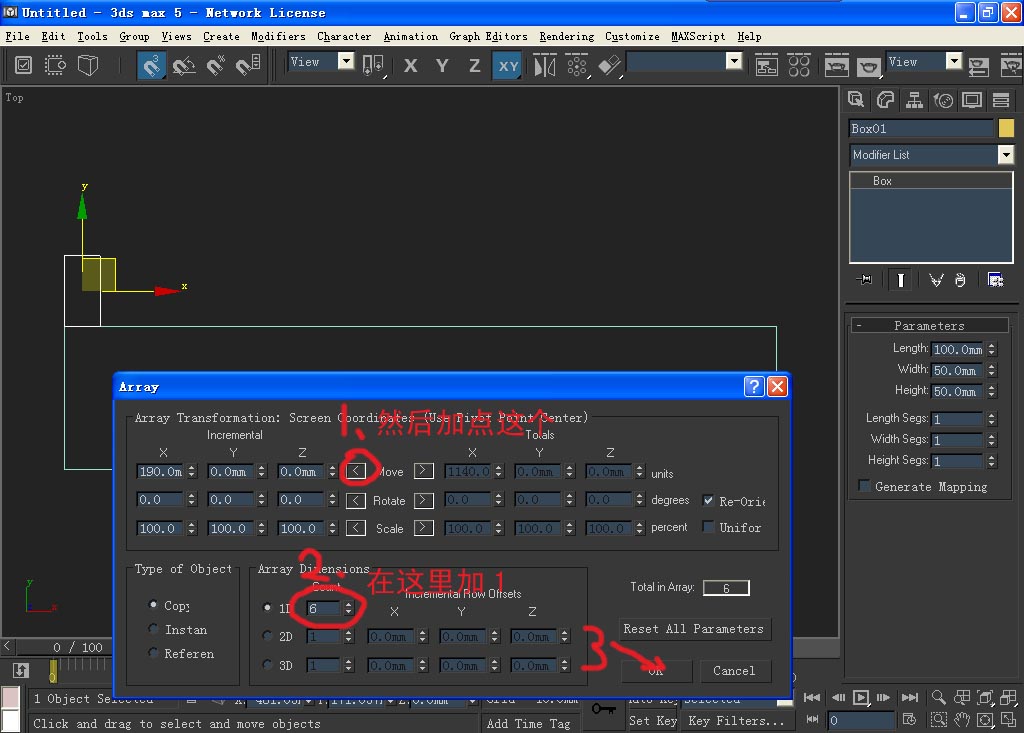Screen dimensions: 1024x733
Task: Select the 2D array dimension radio button
Action: (x=267, y=636)
